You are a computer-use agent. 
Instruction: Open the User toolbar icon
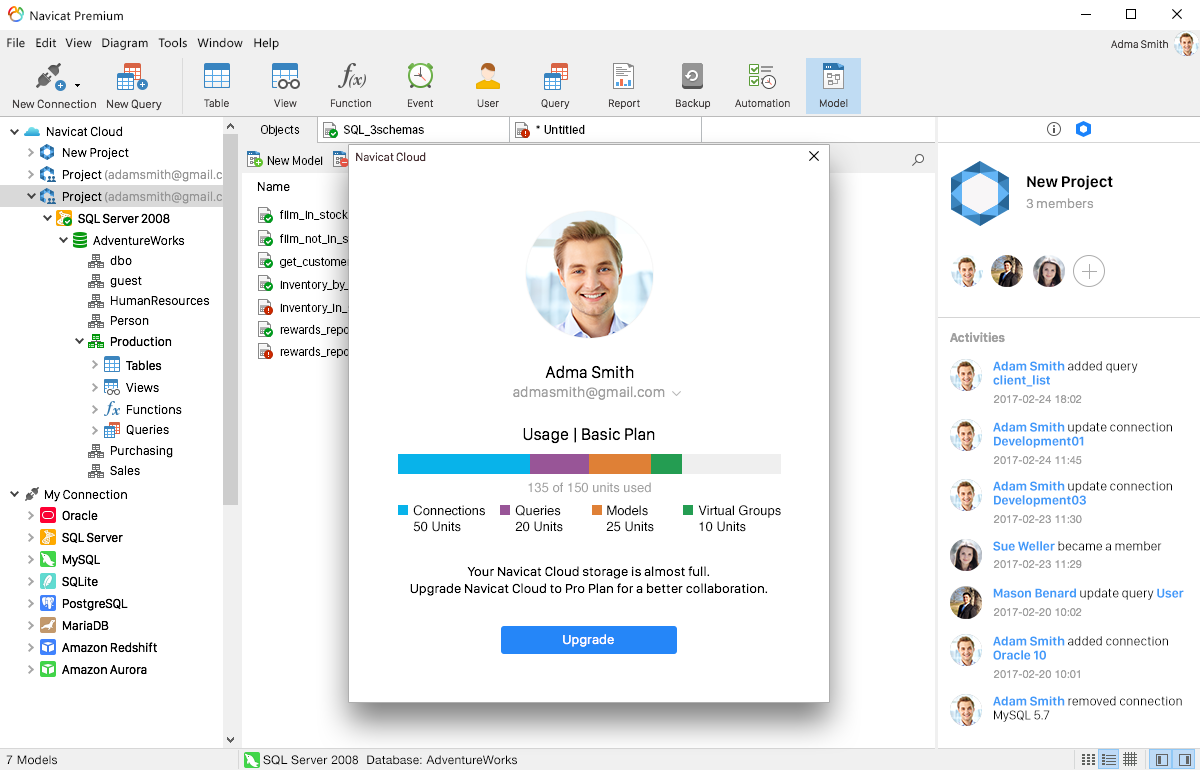point(488,76)
